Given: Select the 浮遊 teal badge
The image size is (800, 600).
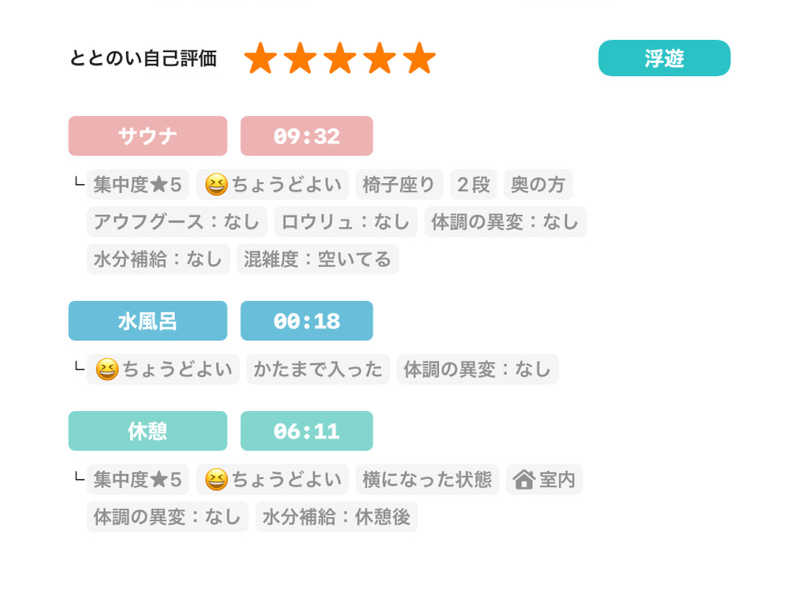Looking at the screenshot, I should 664,58.
